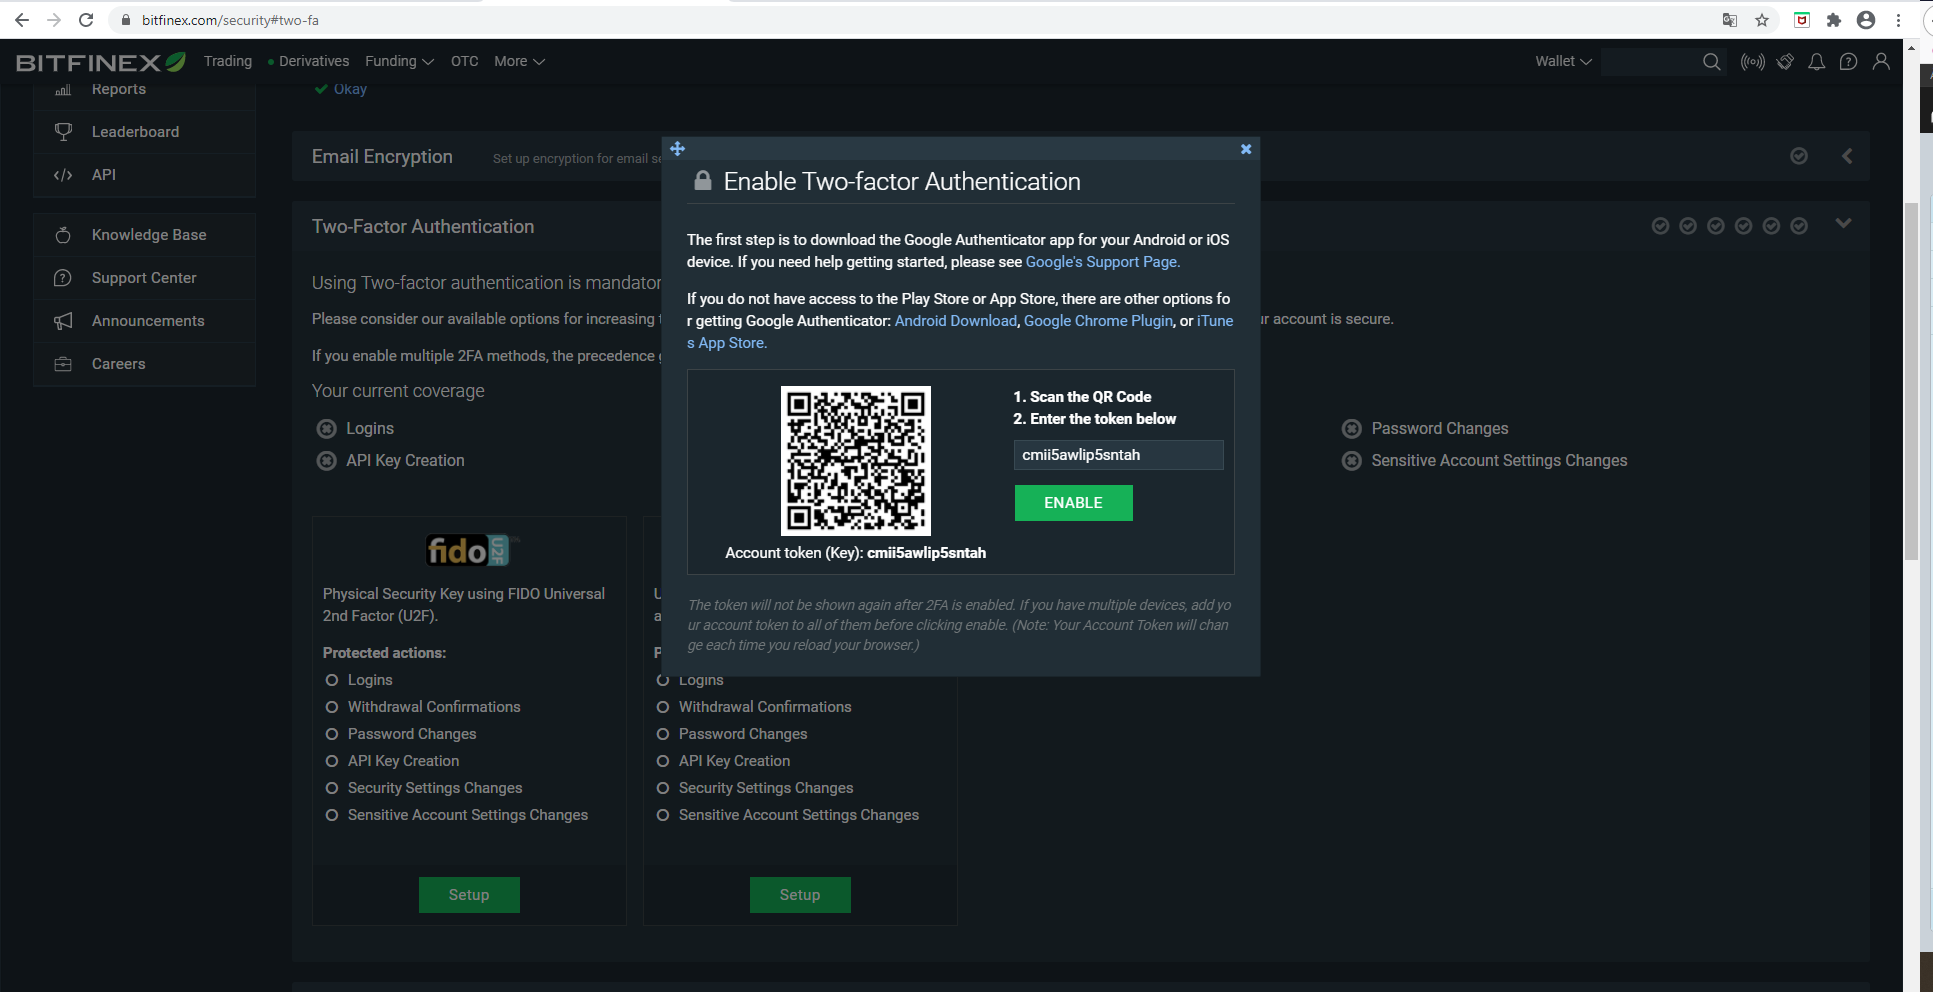Click the move handle icon on dialog
This screenshot has height=992, width=1933.
678,149
